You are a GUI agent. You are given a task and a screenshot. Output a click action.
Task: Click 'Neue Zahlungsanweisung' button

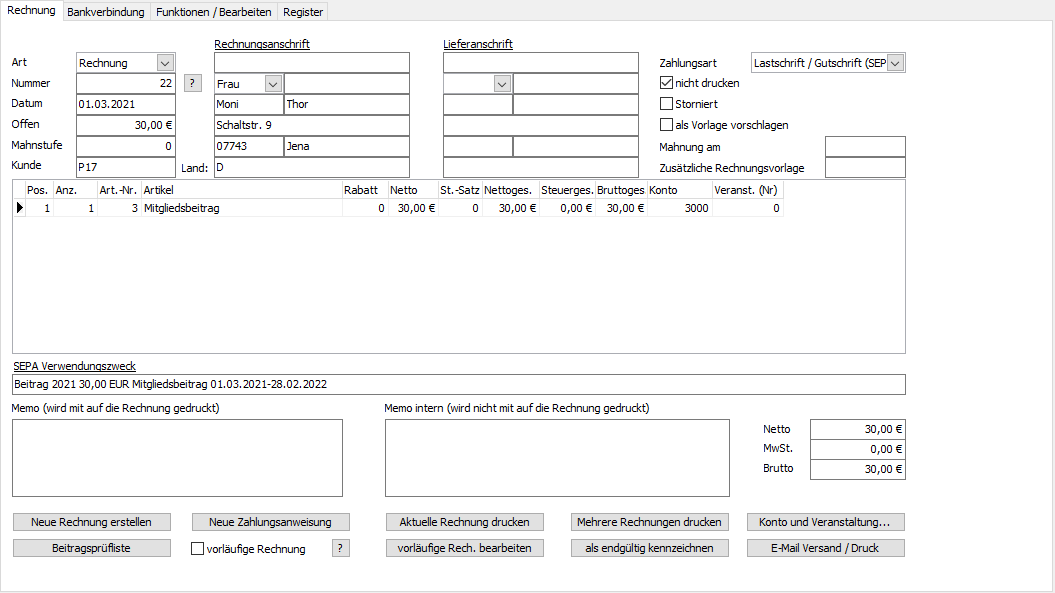click(x=270, y=522)
